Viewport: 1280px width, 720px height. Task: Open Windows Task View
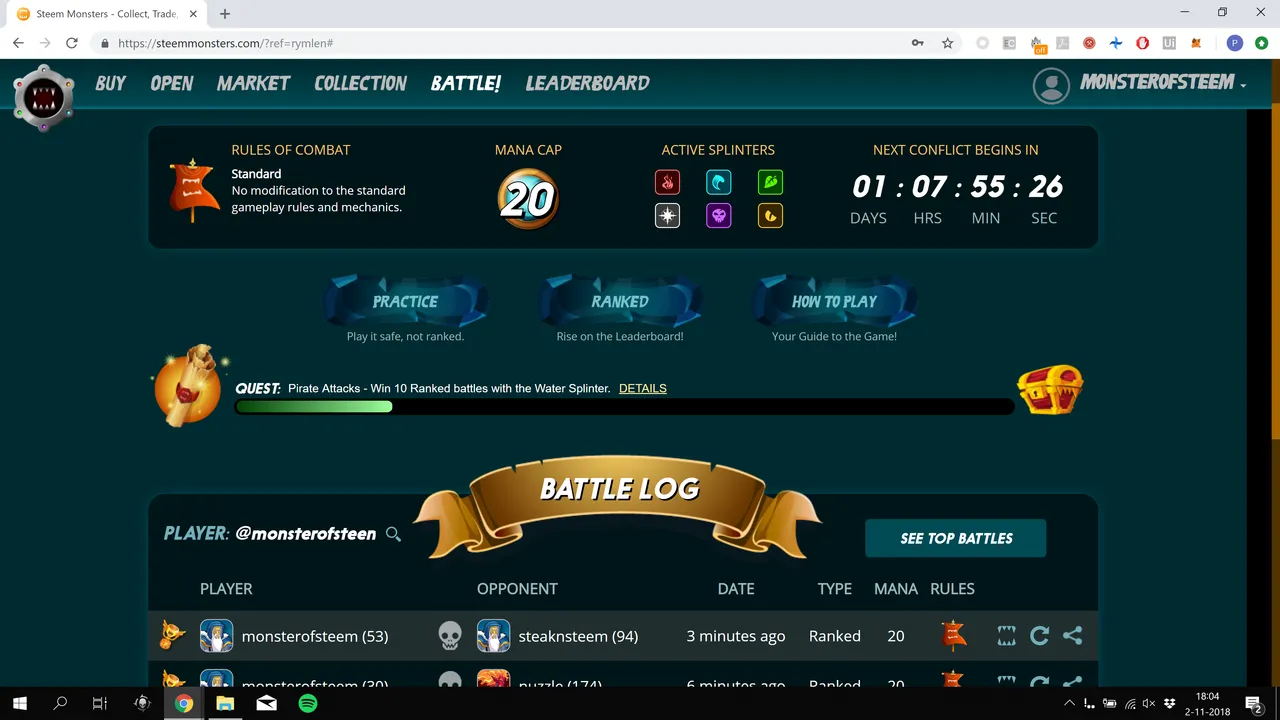[100, 703]
